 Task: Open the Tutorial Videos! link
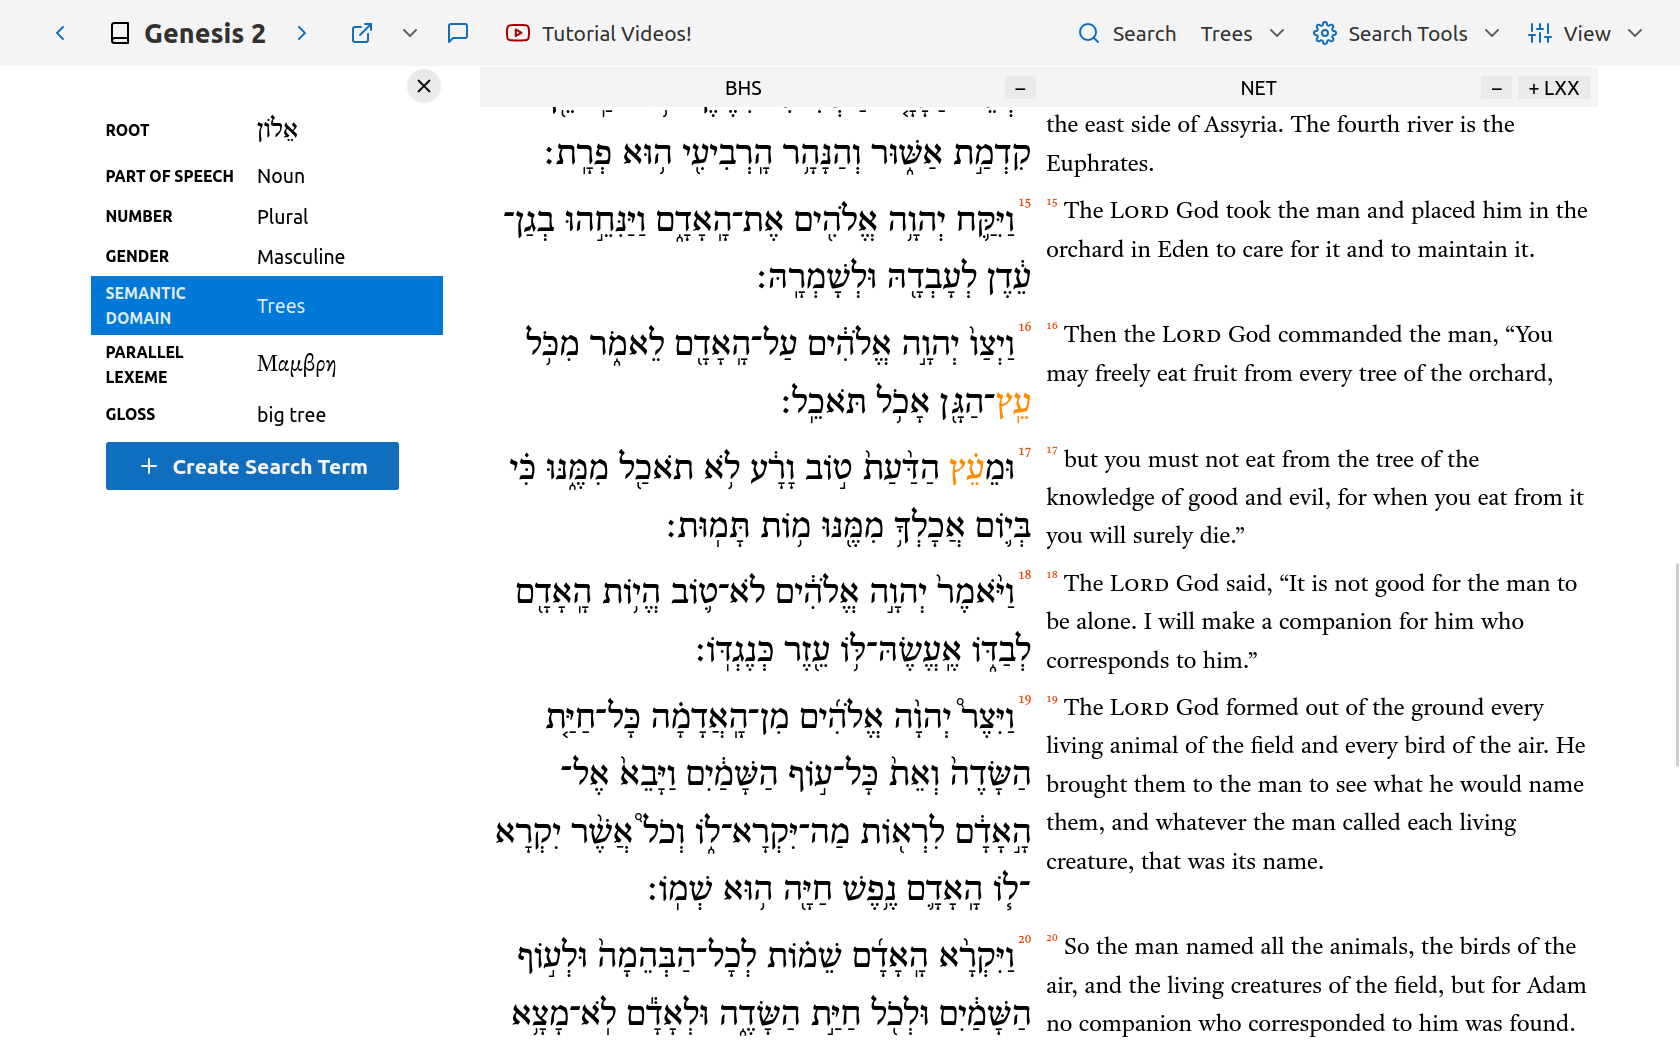click(x=616, y=33)
